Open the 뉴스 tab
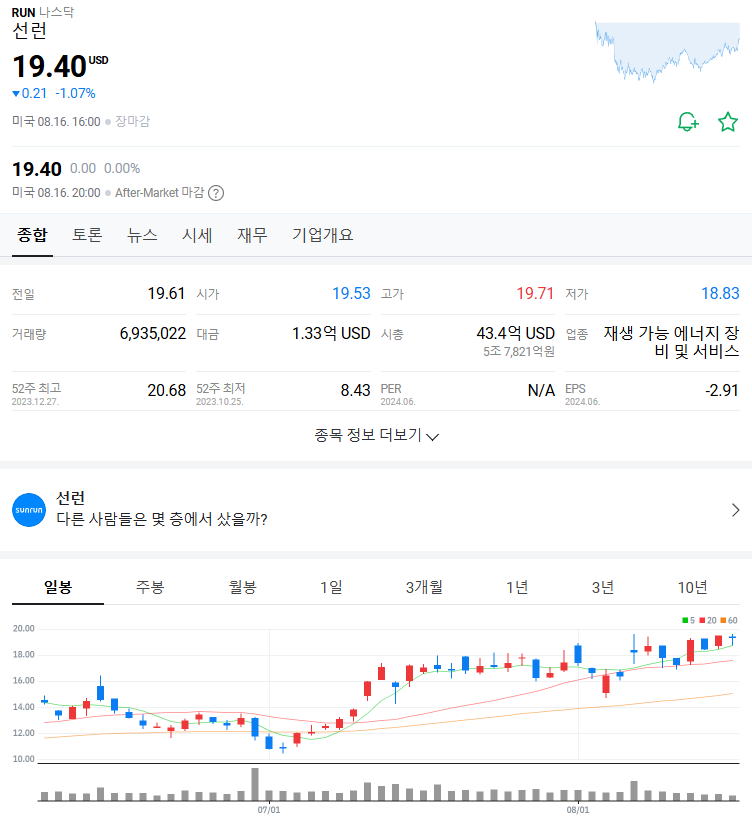Screen dimensions: 752x824 point(142,234)
